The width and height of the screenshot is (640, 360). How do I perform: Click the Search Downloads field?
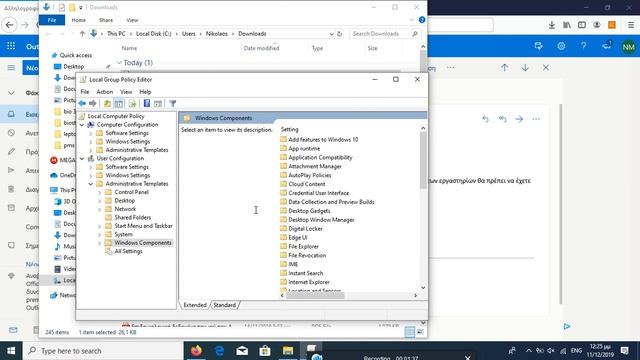(x=384, y=34)
